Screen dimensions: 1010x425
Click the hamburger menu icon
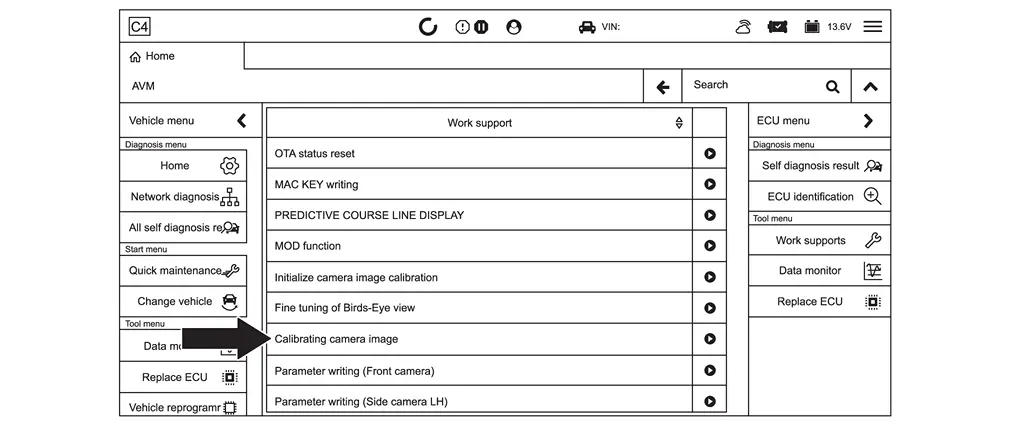coord(872,27)
